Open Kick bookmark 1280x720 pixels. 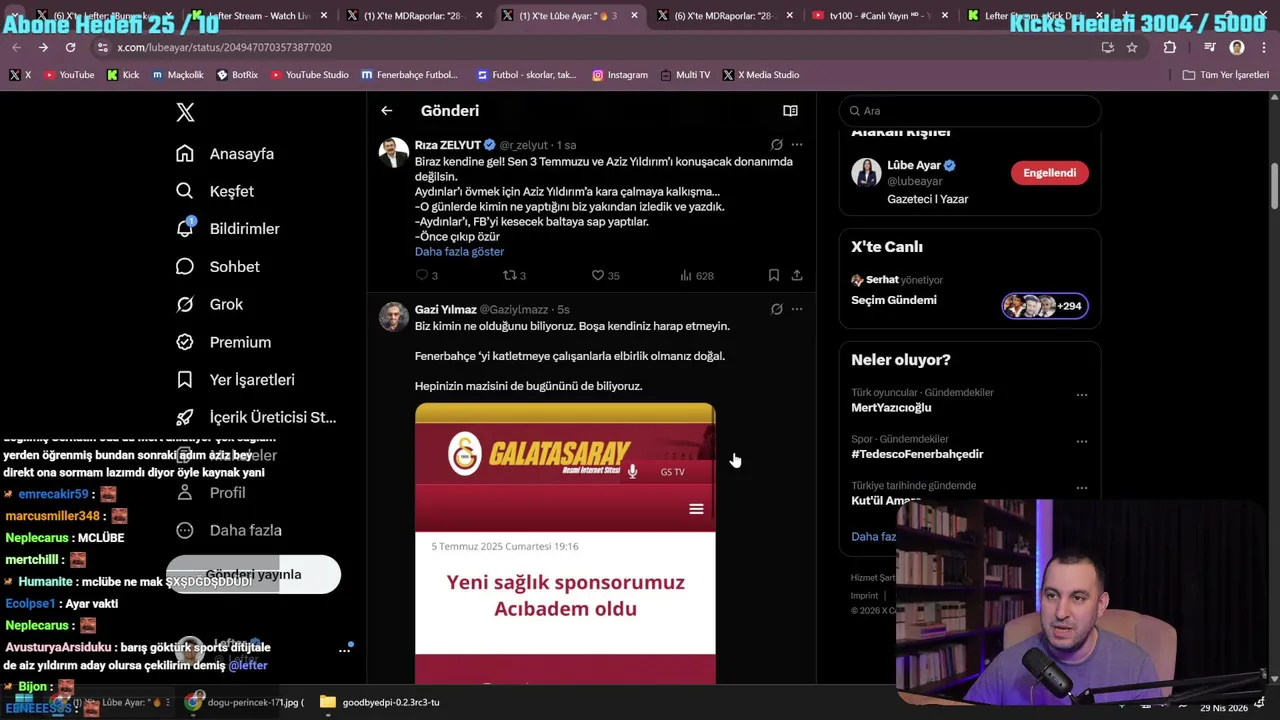pyautogui.click(x=123, y=75)
